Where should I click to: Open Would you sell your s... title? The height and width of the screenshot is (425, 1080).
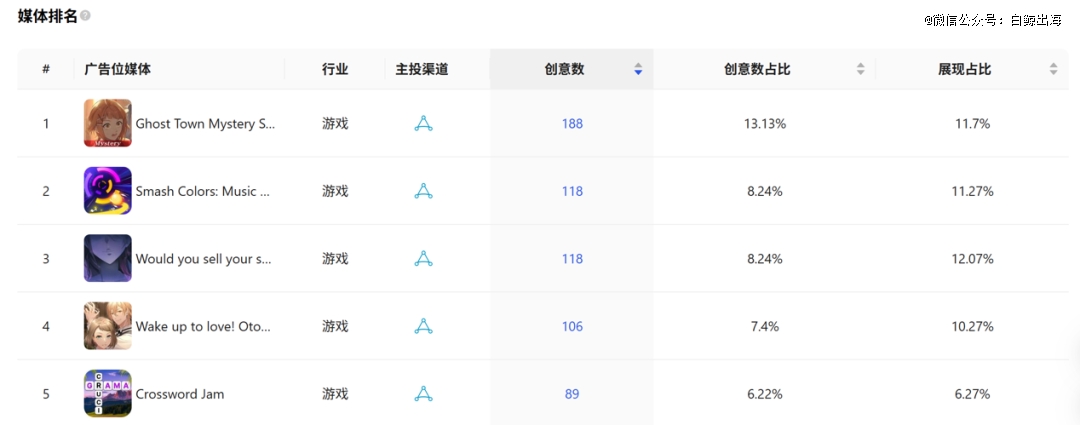[x=203, y=259]
